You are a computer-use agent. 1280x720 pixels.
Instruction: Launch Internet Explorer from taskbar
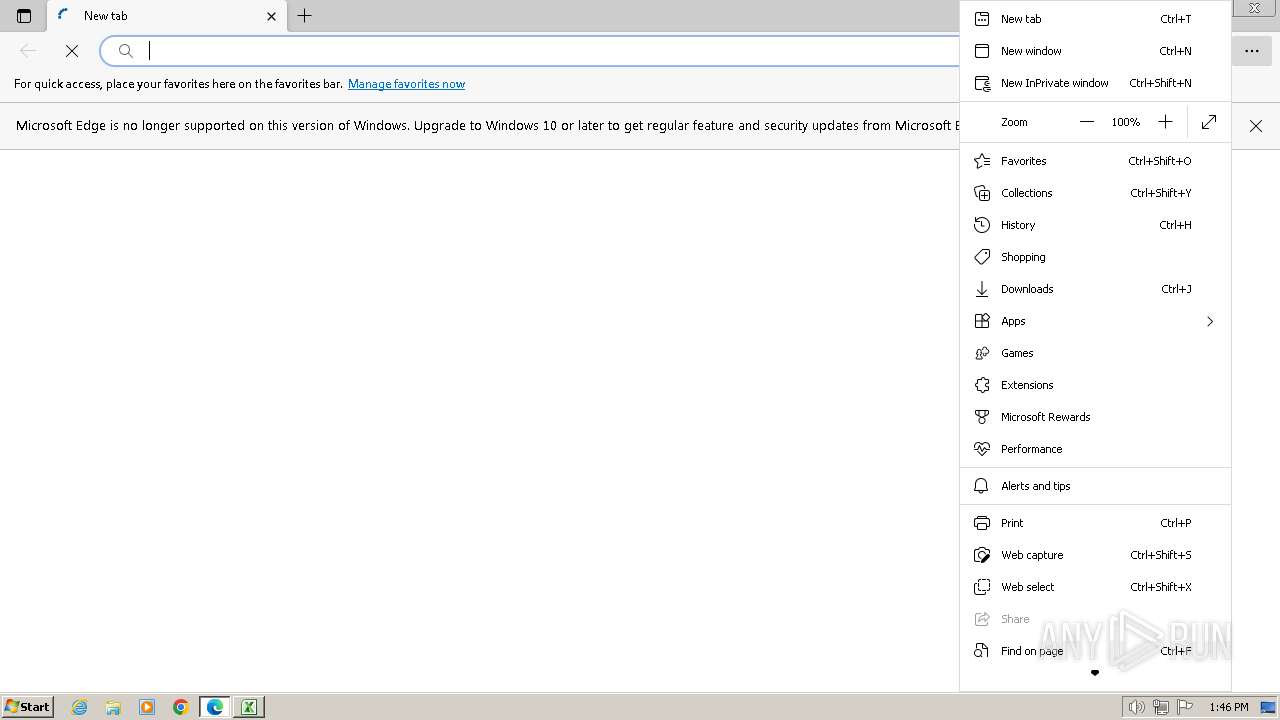tap(80, 707)
